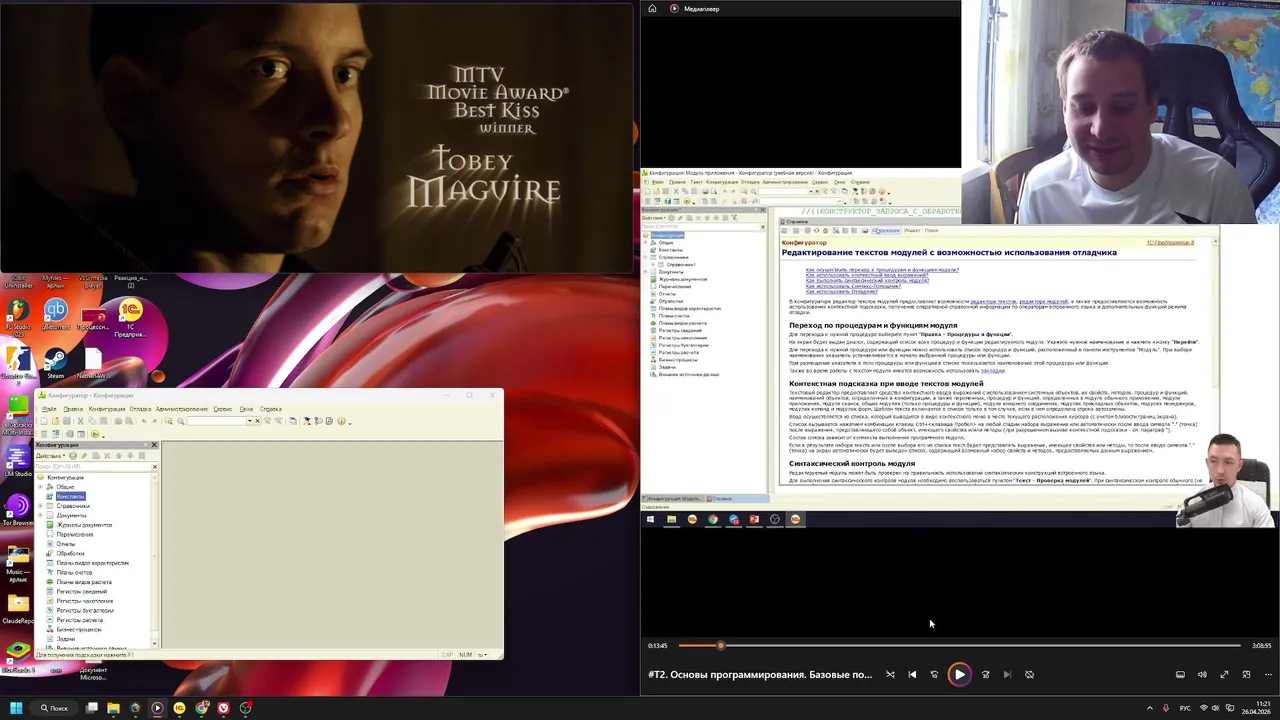Close the Конфигурация side panel
Viewport: 1280px width, 720px height.
154,445
